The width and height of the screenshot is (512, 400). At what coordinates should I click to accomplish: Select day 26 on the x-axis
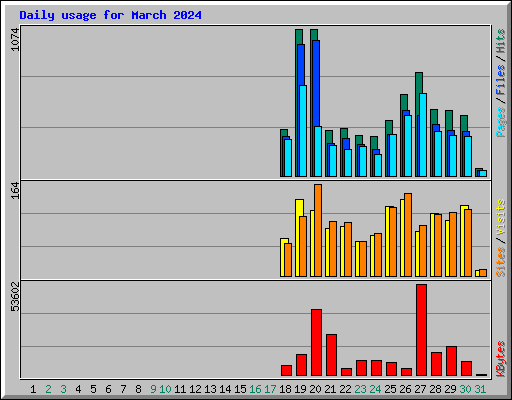pyautogui.click(x=405, y=389)
